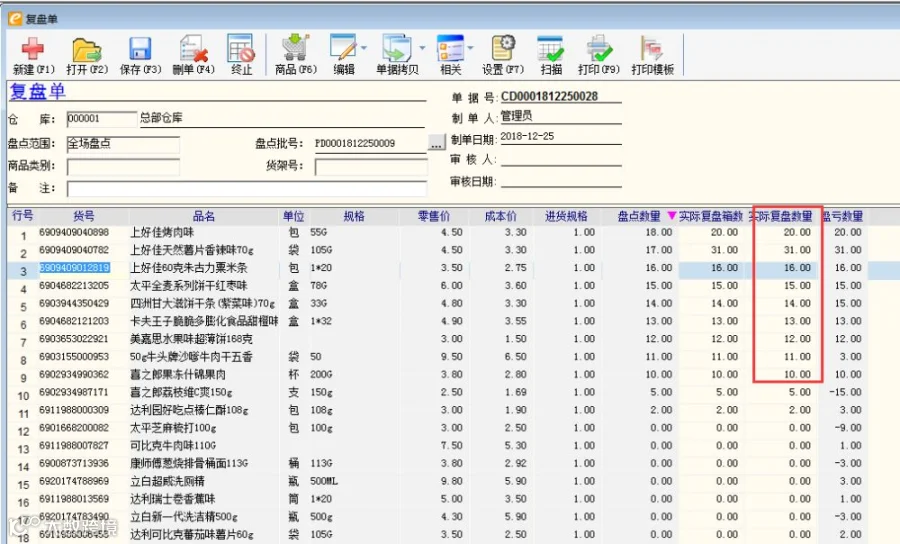Open the 打印模板 print template icon
Screen dimensions: 900x544
pyautogui.click(x=652, y=48)
